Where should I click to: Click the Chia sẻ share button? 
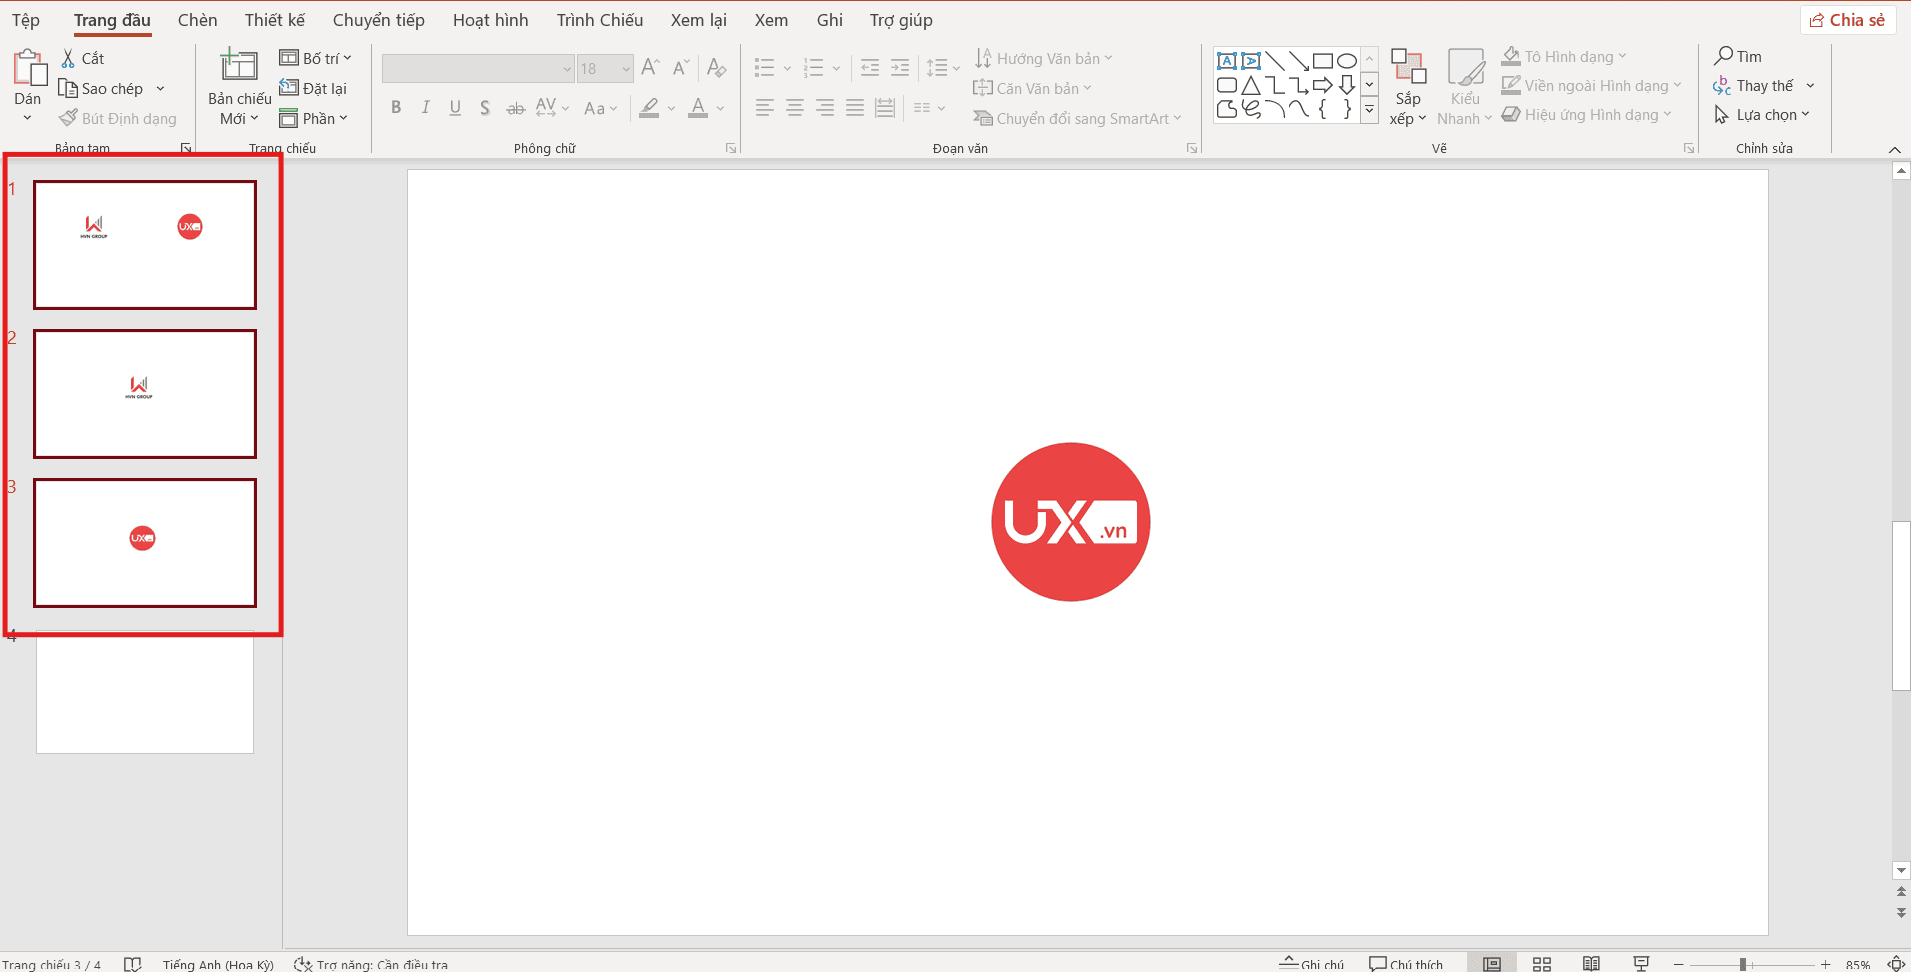coord(1847,20)
